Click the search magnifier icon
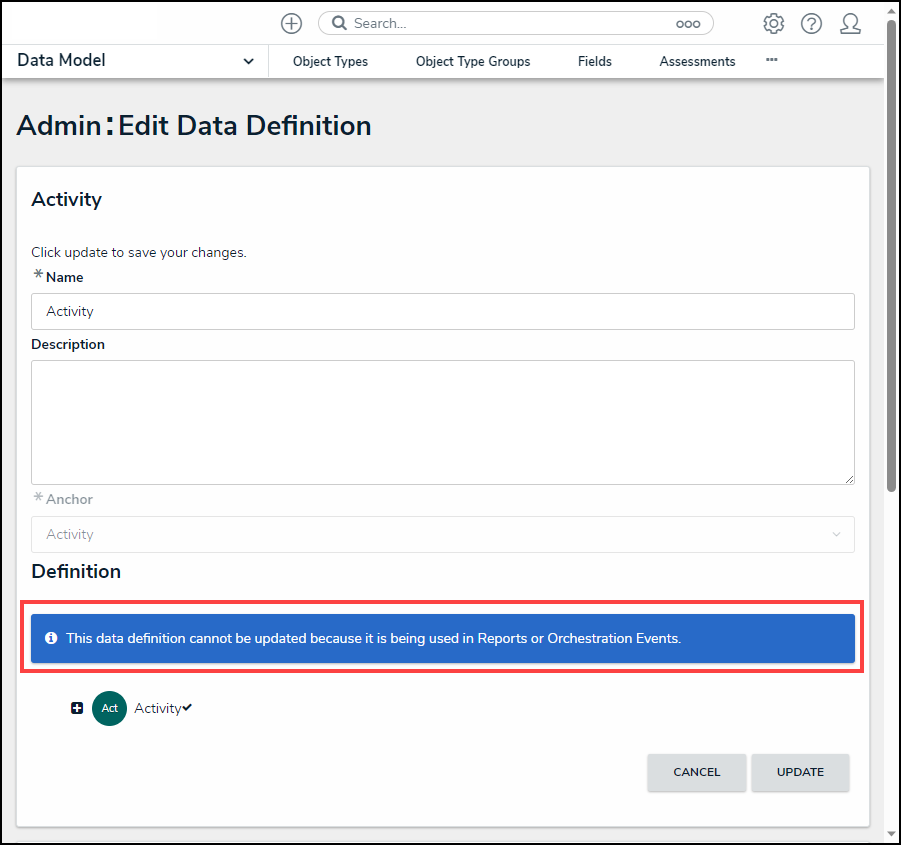 [339, 23]
